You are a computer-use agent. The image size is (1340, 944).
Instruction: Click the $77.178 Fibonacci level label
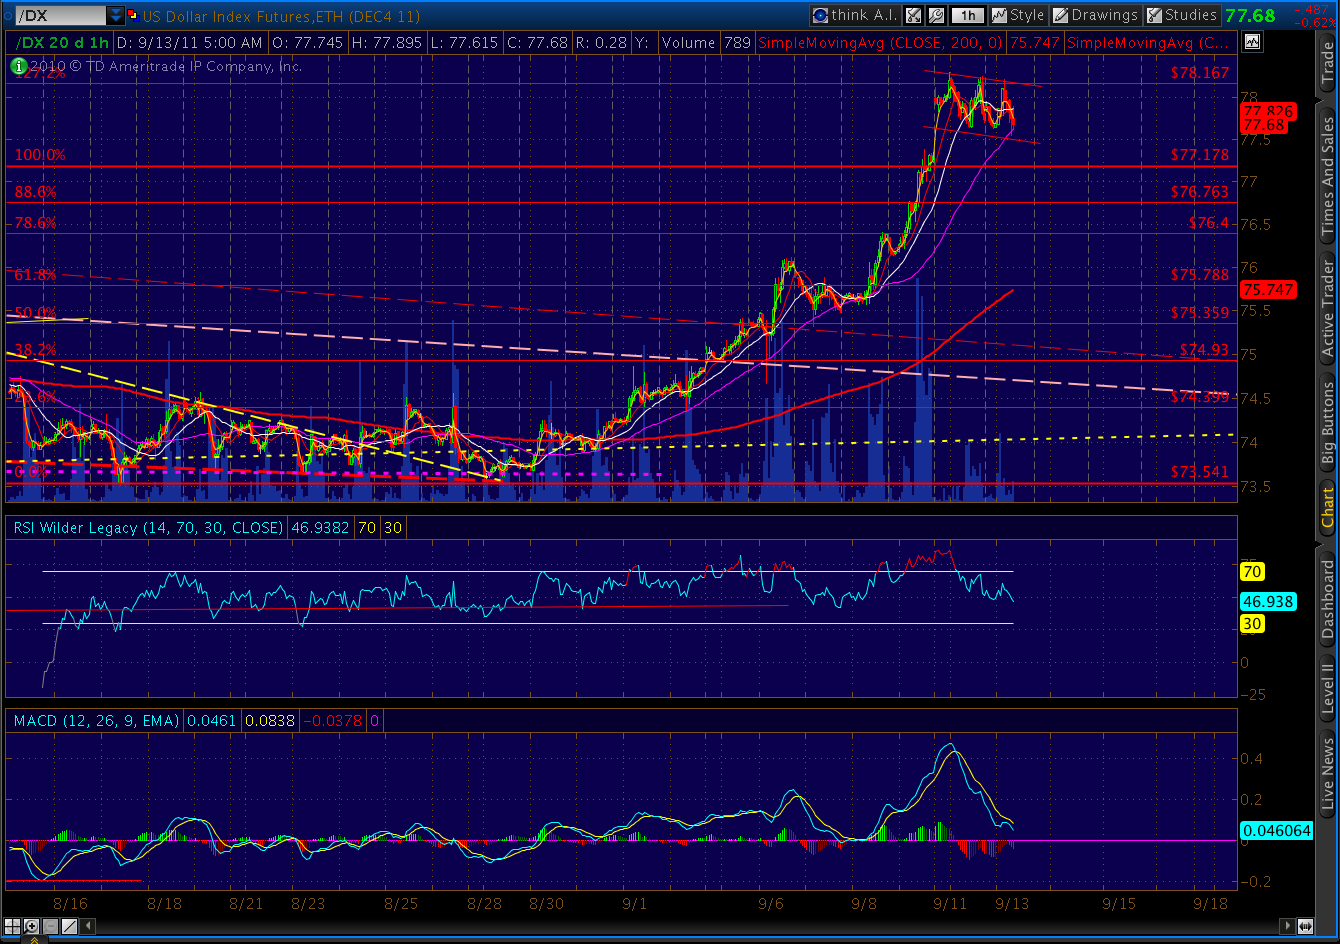click(x=1199, y=155)
